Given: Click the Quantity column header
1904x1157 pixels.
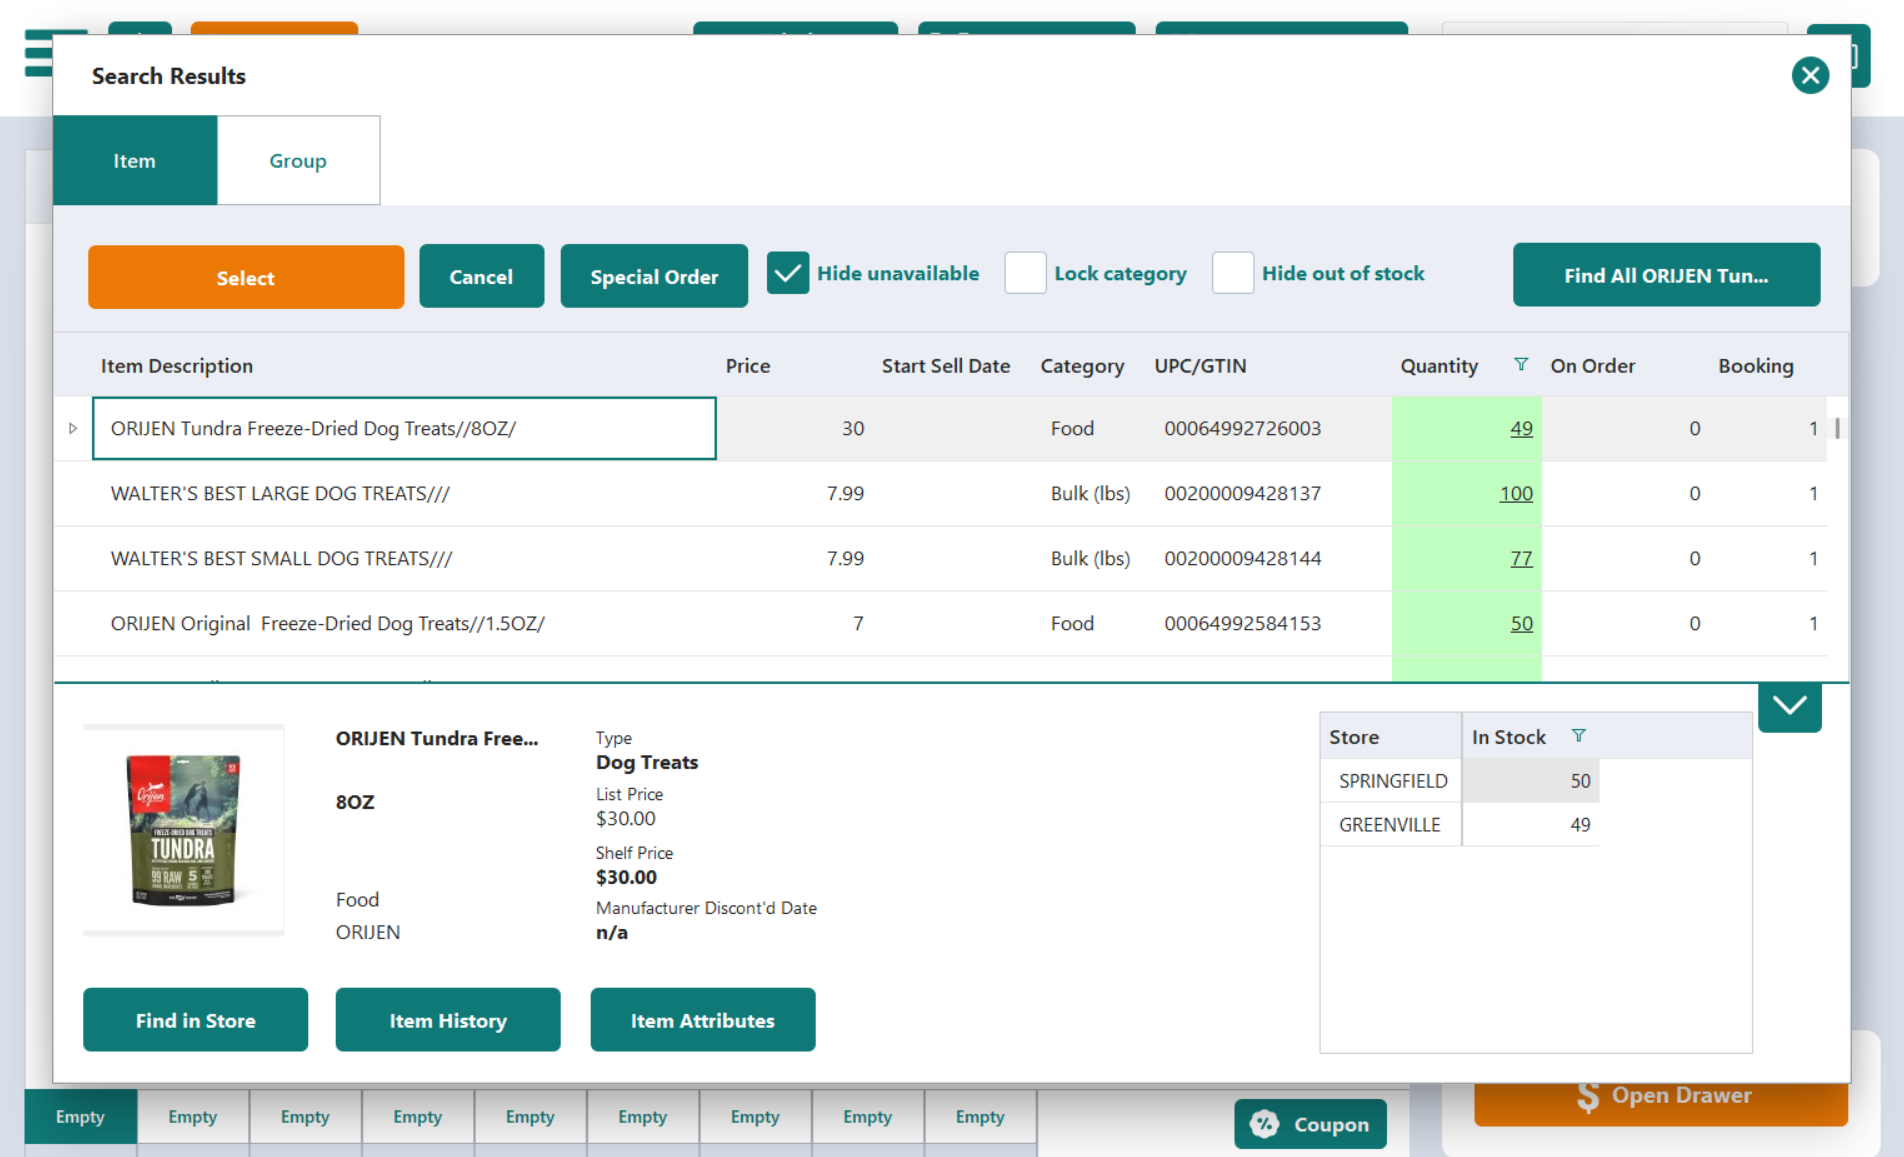Looking at the screenshot, I should click(1439, 366).
